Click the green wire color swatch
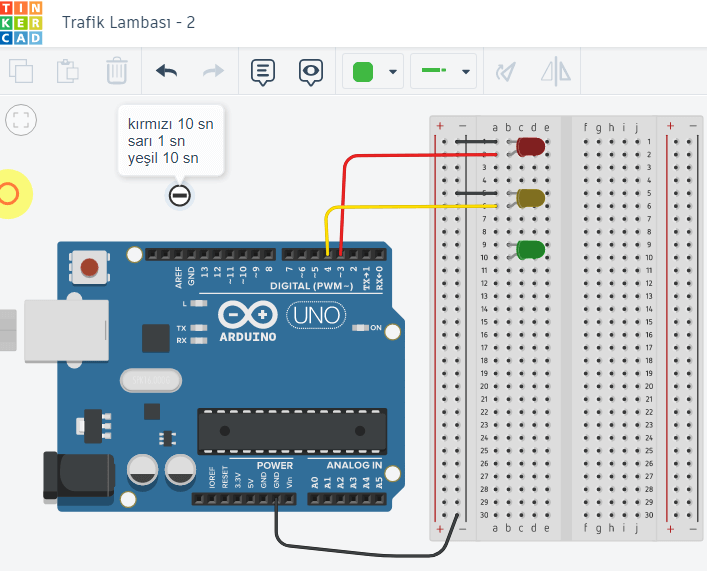 363,72
